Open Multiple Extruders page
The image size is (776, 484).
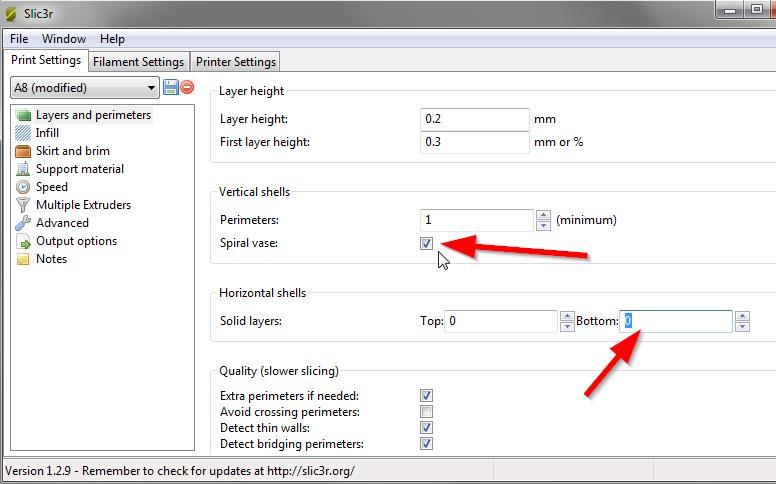click(83, 204)
